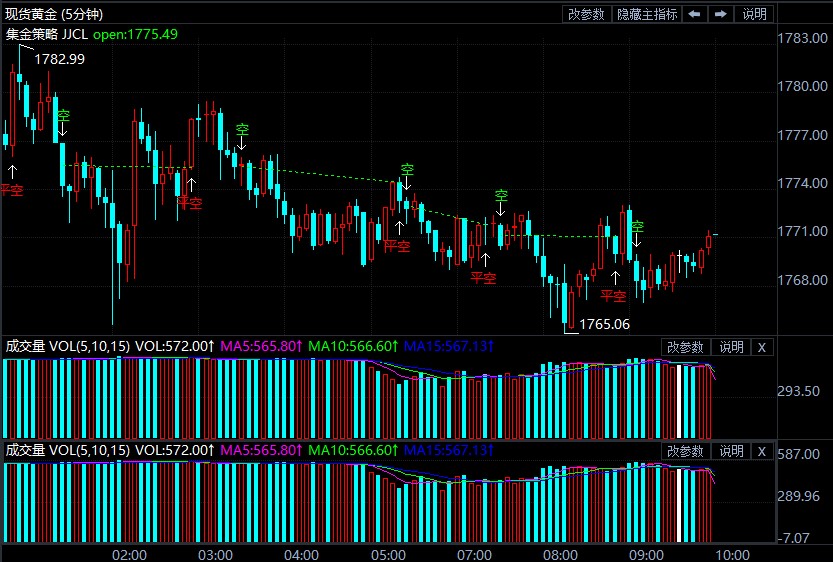Click the left arrow to scroll chart back
This screenshot has width=833, height=562.
point(696,14)
